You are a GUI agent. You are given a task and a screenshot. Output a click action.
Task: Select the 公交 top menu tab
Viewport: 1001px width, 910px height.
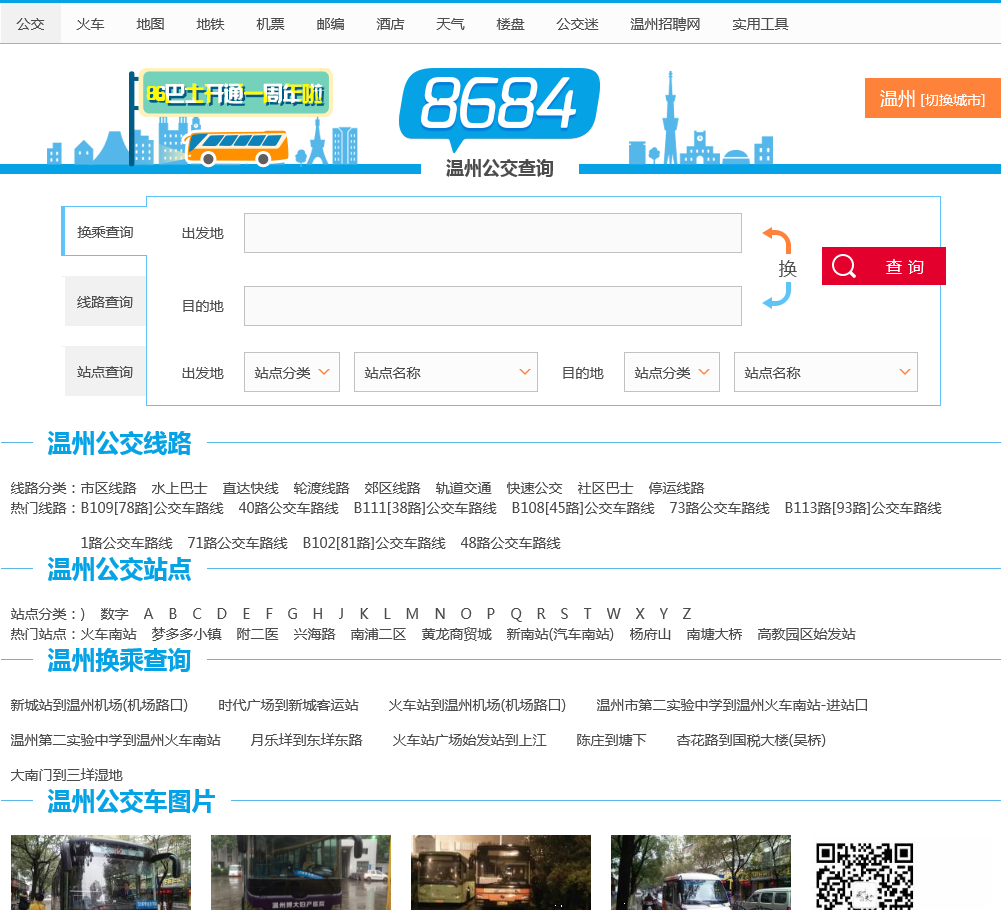pos(30,24)
